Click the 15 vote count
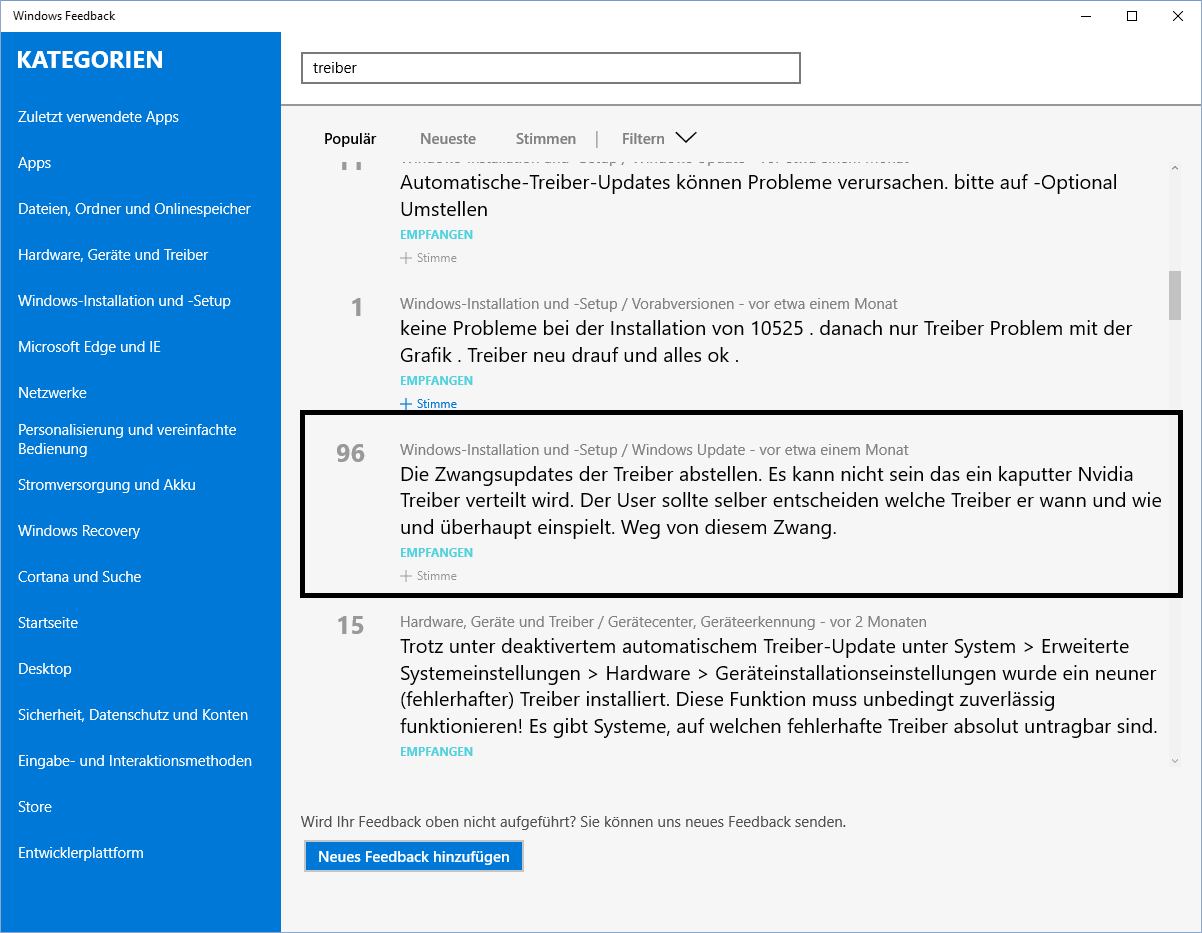1202x933 pixels. tap(351, 625)
